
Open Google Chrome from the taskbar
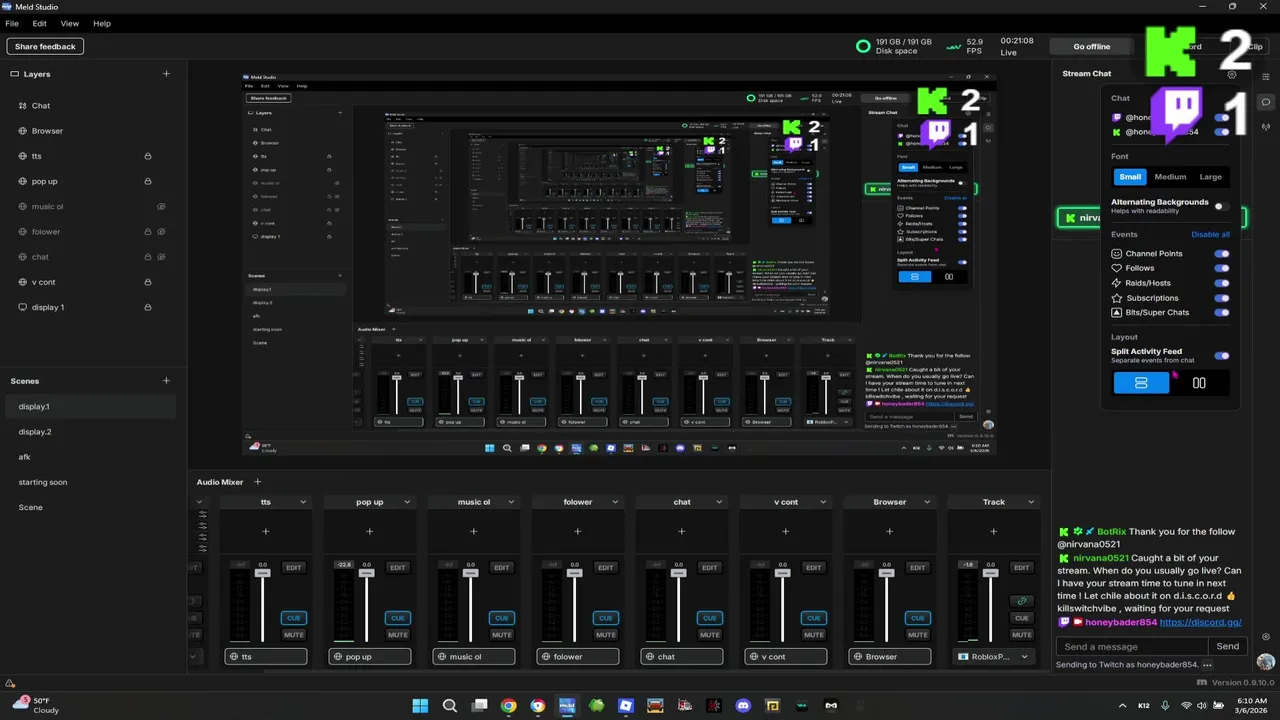tap(509, 705)
